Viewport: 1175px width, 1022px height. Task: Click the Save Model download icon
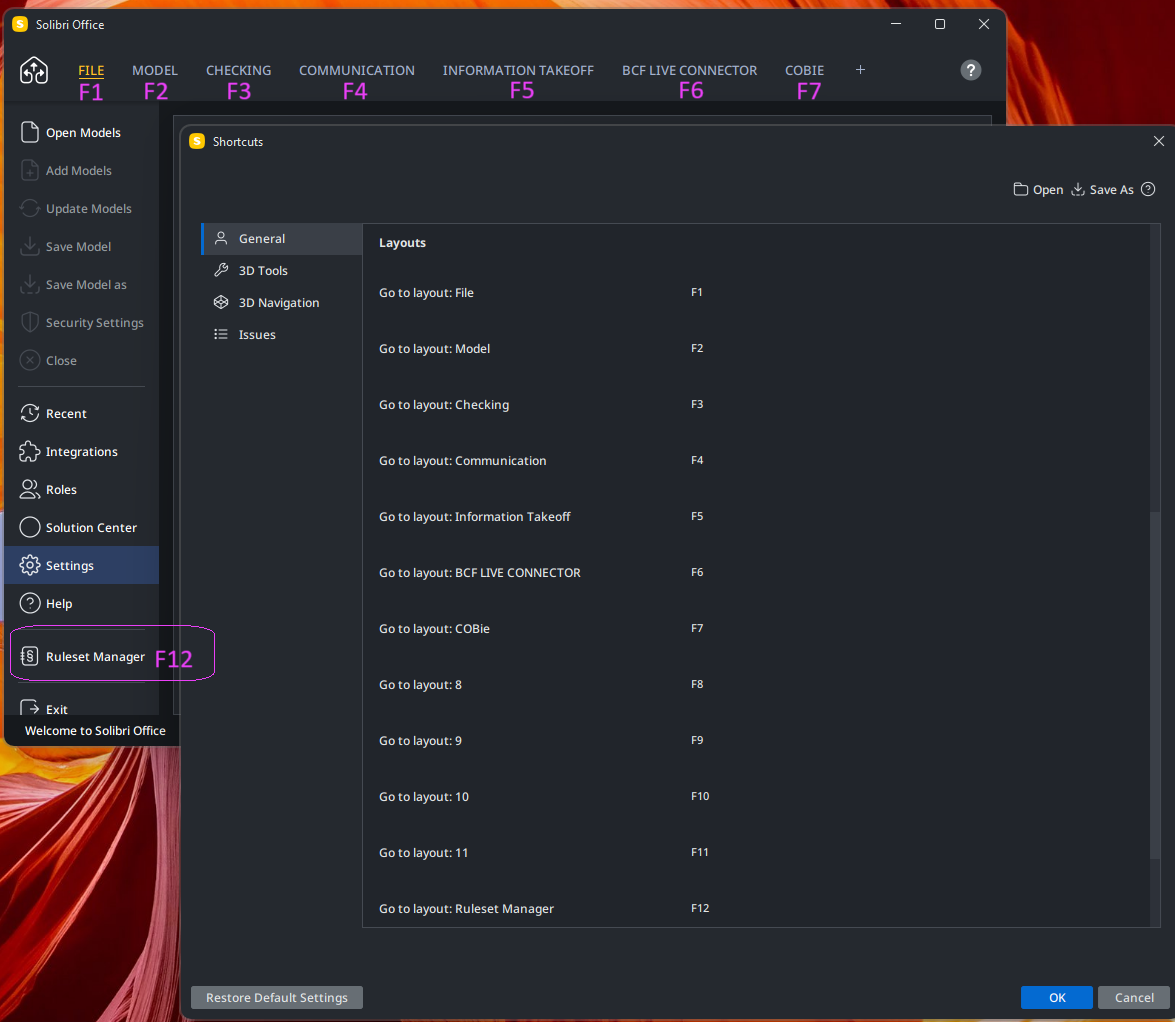29,246
